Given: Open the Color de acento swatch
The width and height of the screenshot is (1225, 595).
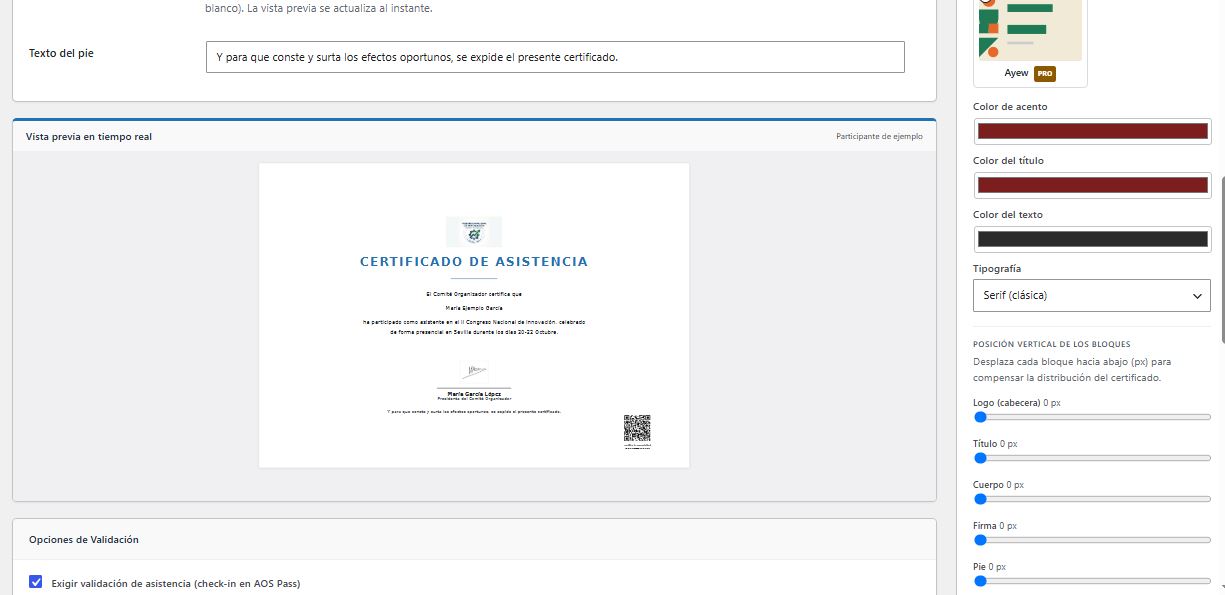Looking at the screenshot, I should coord(1092,131).
